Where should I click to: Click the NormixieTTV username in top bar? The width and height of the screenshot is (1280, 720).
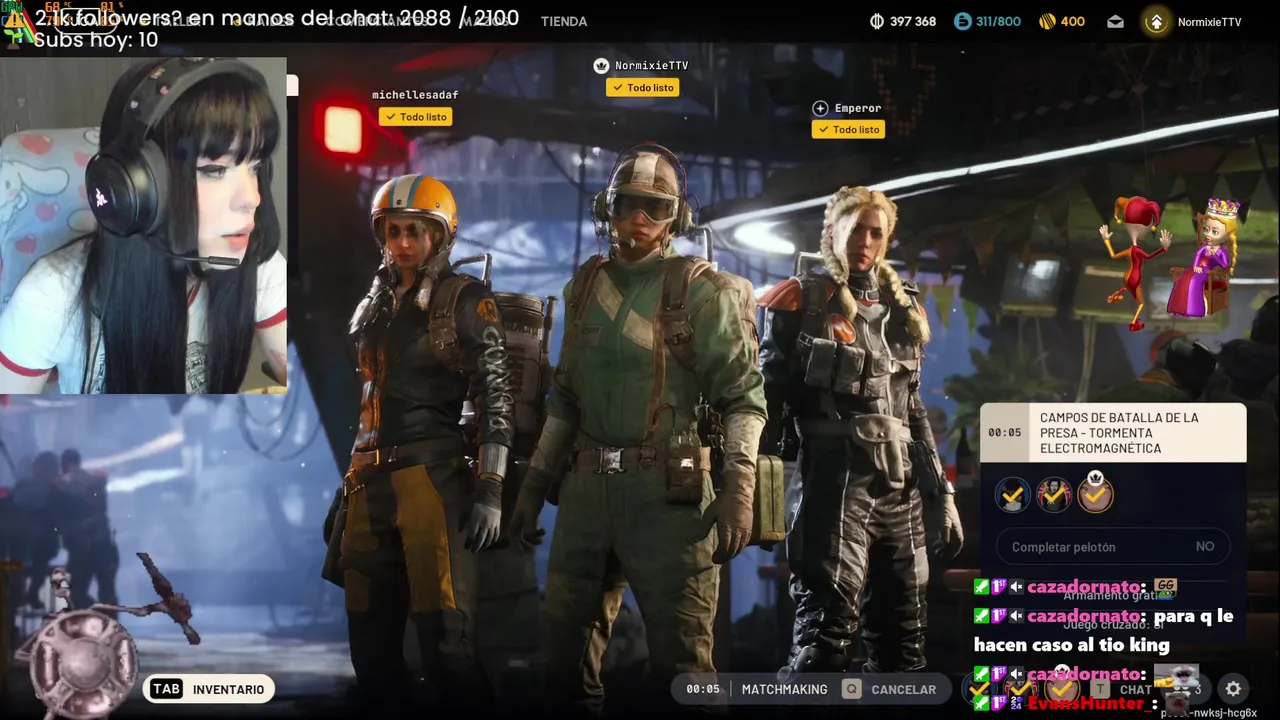(1209, 22)
